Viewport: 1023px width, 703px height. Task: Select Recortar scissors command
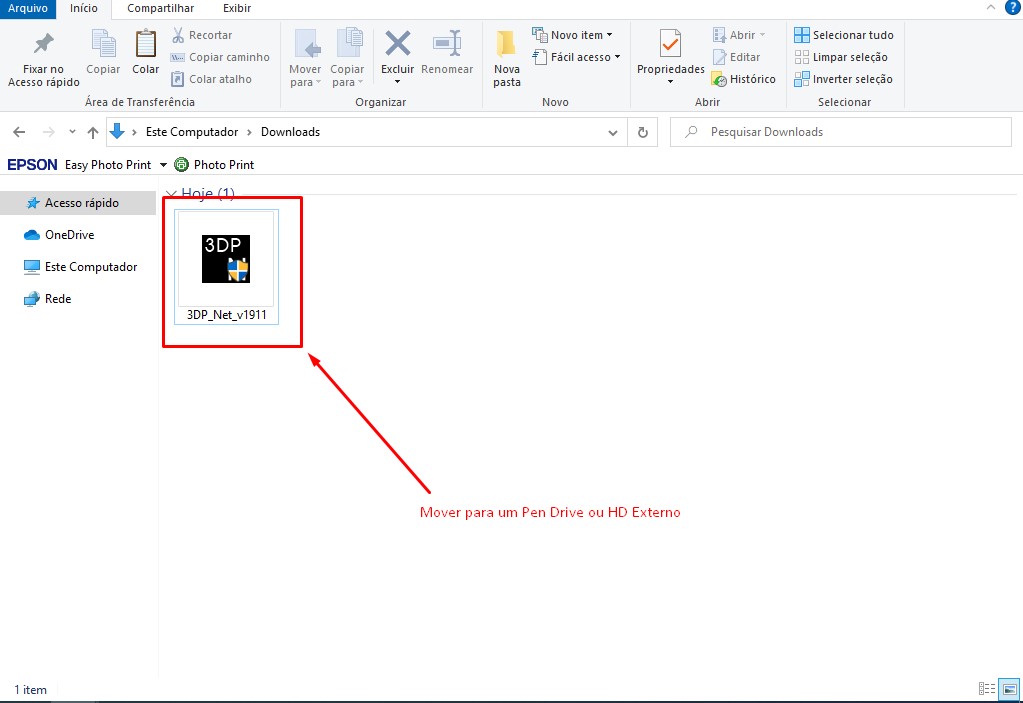pyautogui.click(x=202, y=35)
